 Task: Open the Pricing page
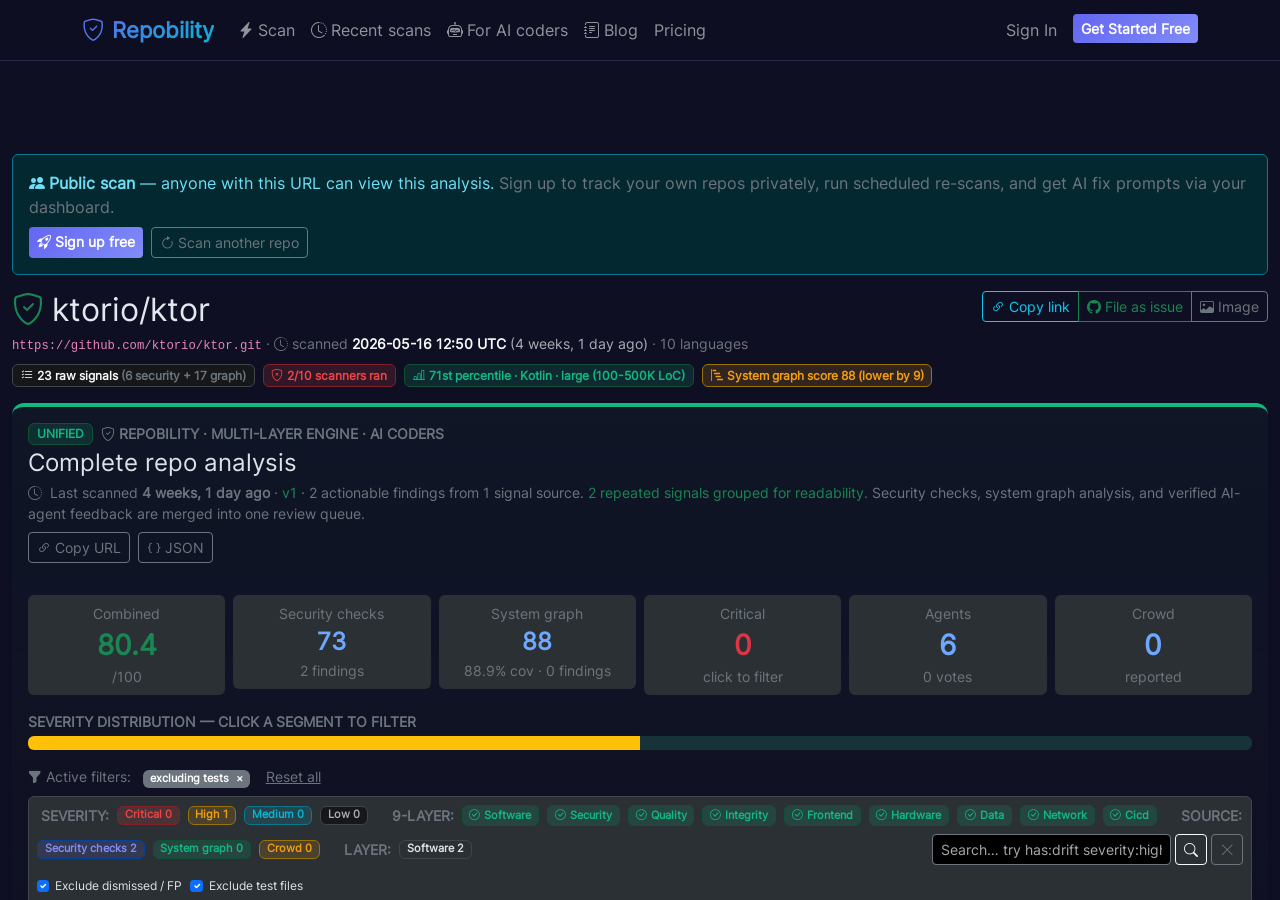click(680, 30)
